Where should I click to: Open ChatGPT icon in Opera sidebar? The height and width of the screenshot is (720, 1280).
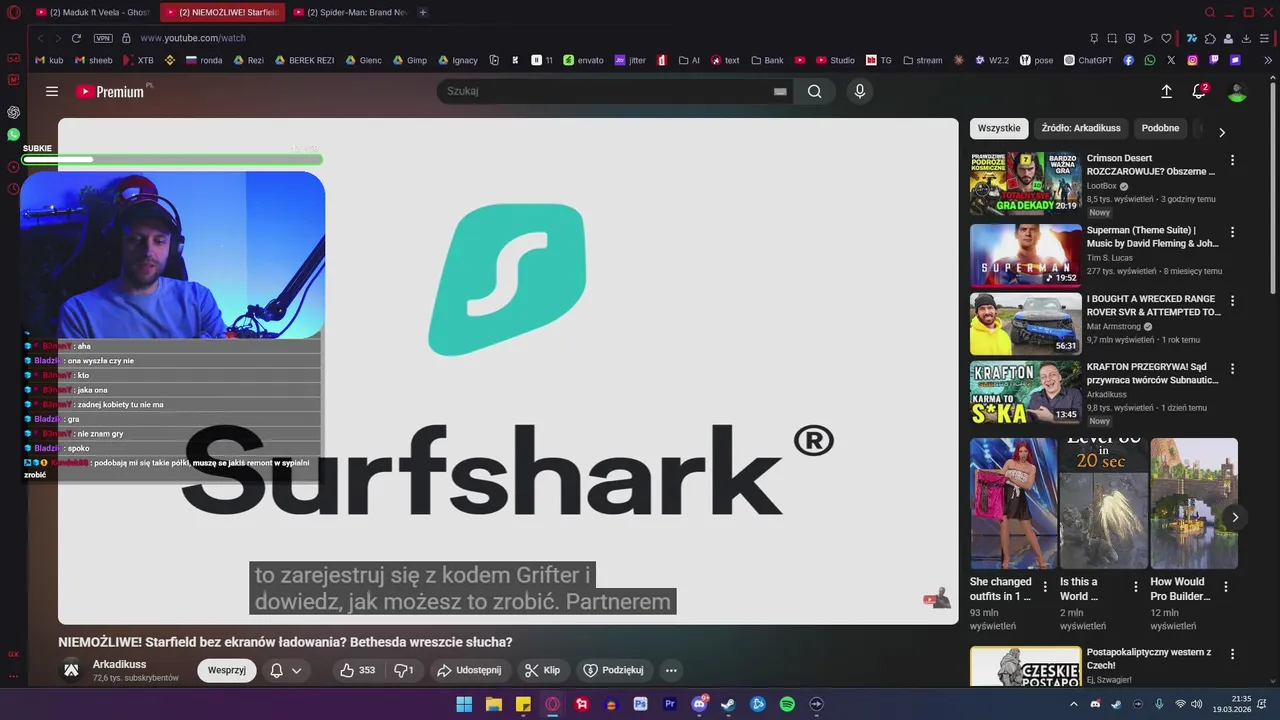pos(13,112)
